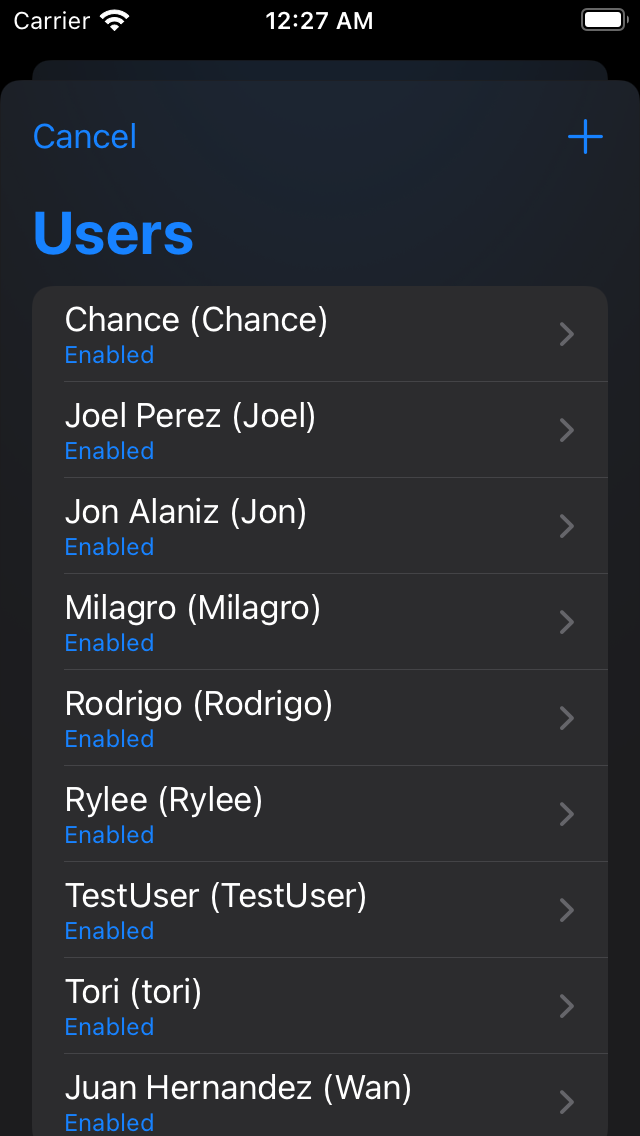Open Chance's user details via chevron
640x1136 pixels.
point(567,334)
